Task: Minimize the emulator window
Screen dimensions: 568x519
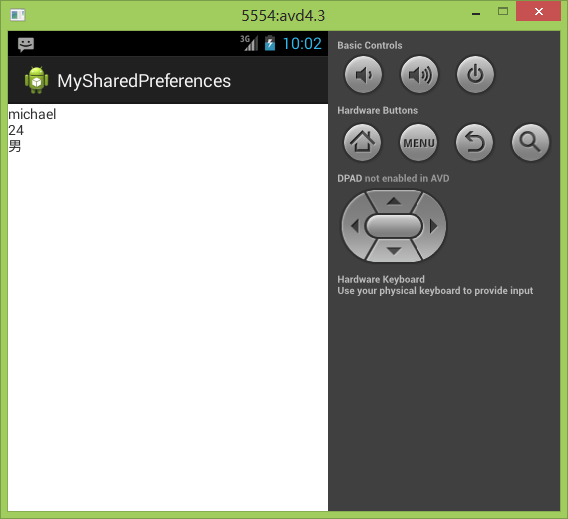Action: [476, 14]
